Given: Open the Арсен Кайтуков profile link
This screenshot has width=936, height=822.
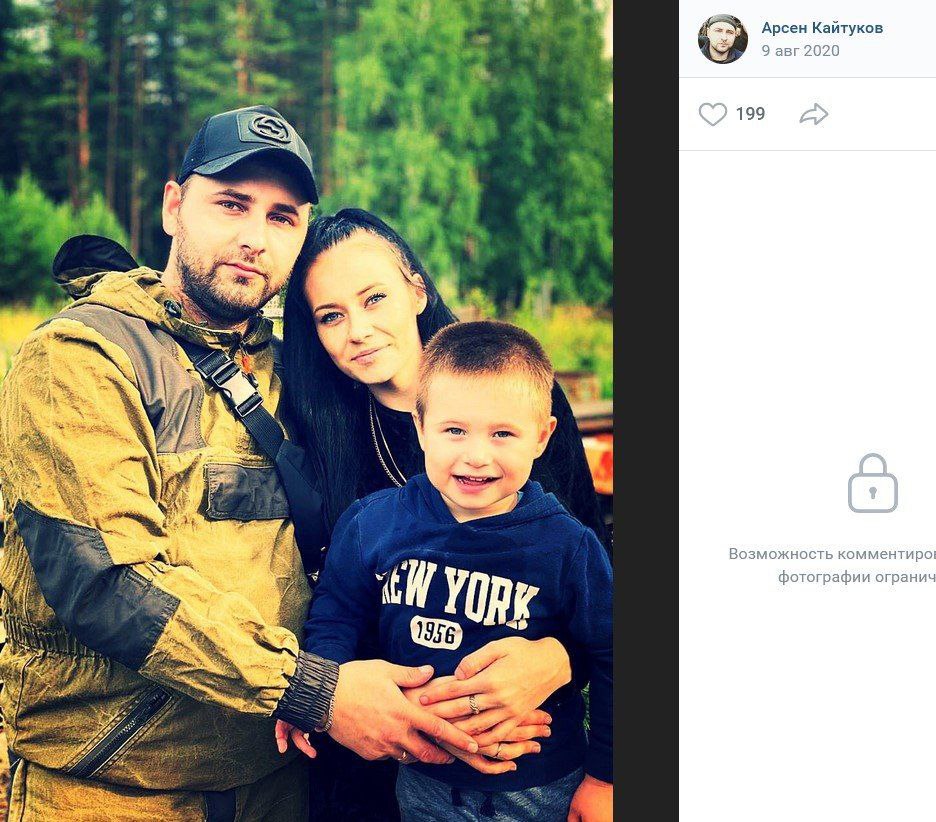Looking at the screenshot, I should (822, 27).
